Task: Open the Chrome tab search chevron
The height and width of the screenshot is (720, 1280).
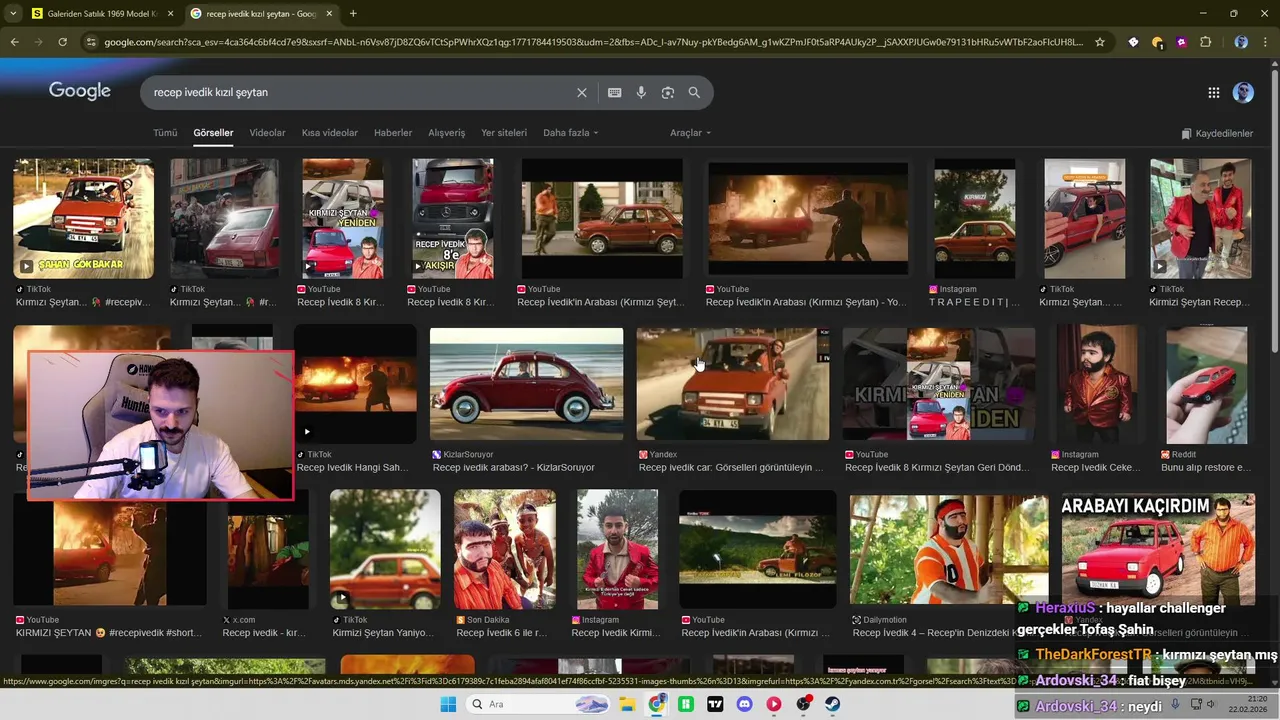Action: click(x=14, y=13)
